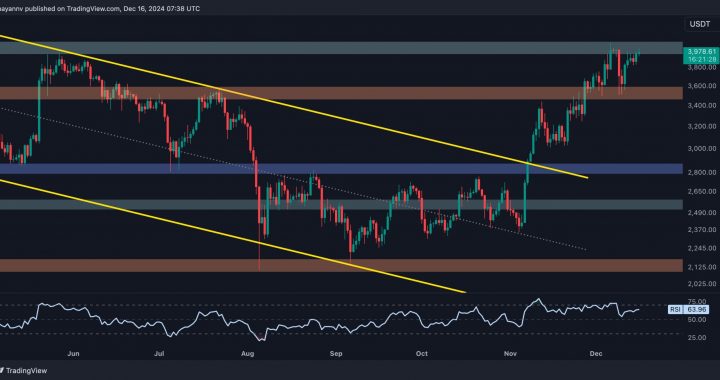The image size is (720, 380).
Task: Click the candle countdown 16:21:28
Action: [x=701, y=59]
